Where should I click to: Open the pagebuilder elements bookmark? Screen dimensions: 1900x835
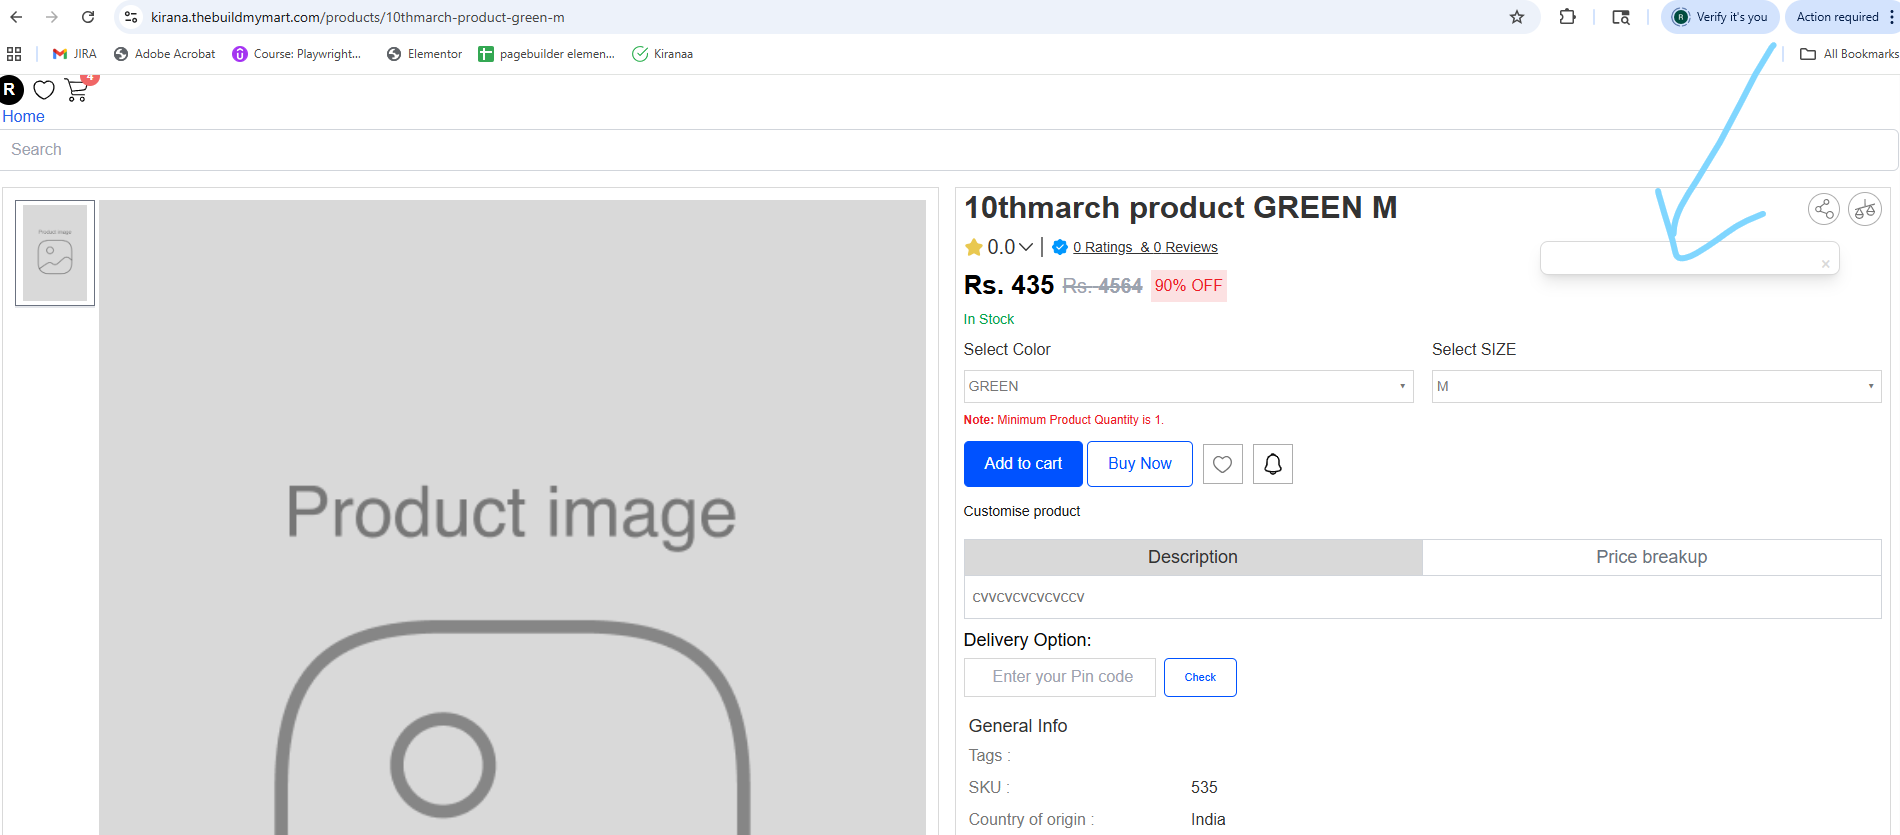(546, 54)
